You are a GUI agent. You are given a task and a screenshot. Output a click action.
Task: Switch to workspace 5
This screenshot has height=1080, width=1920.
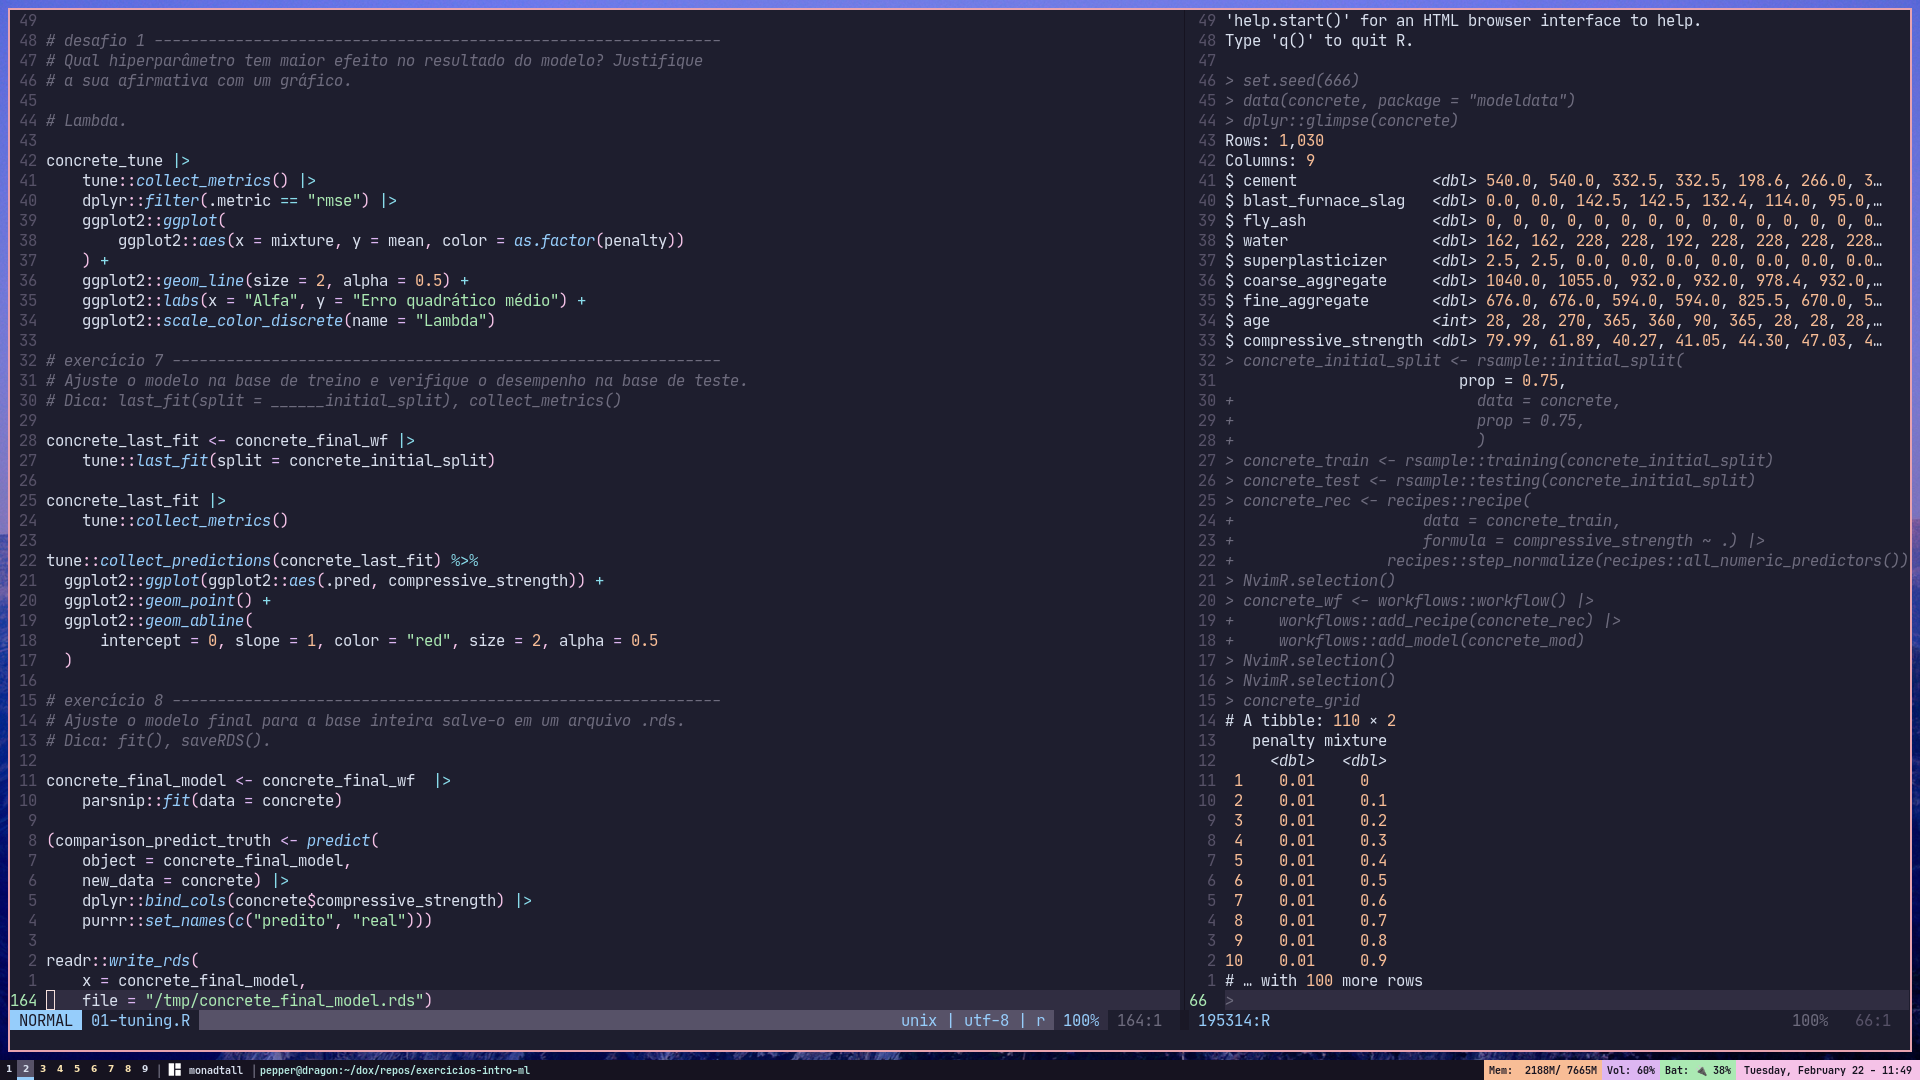pos(77,1069)
